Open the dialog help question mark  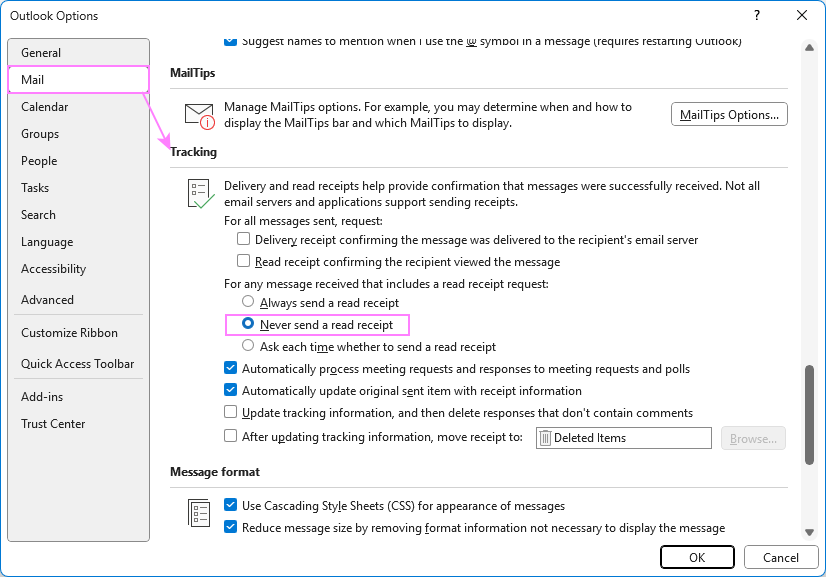pyautogui.click(x=758, y=15)
